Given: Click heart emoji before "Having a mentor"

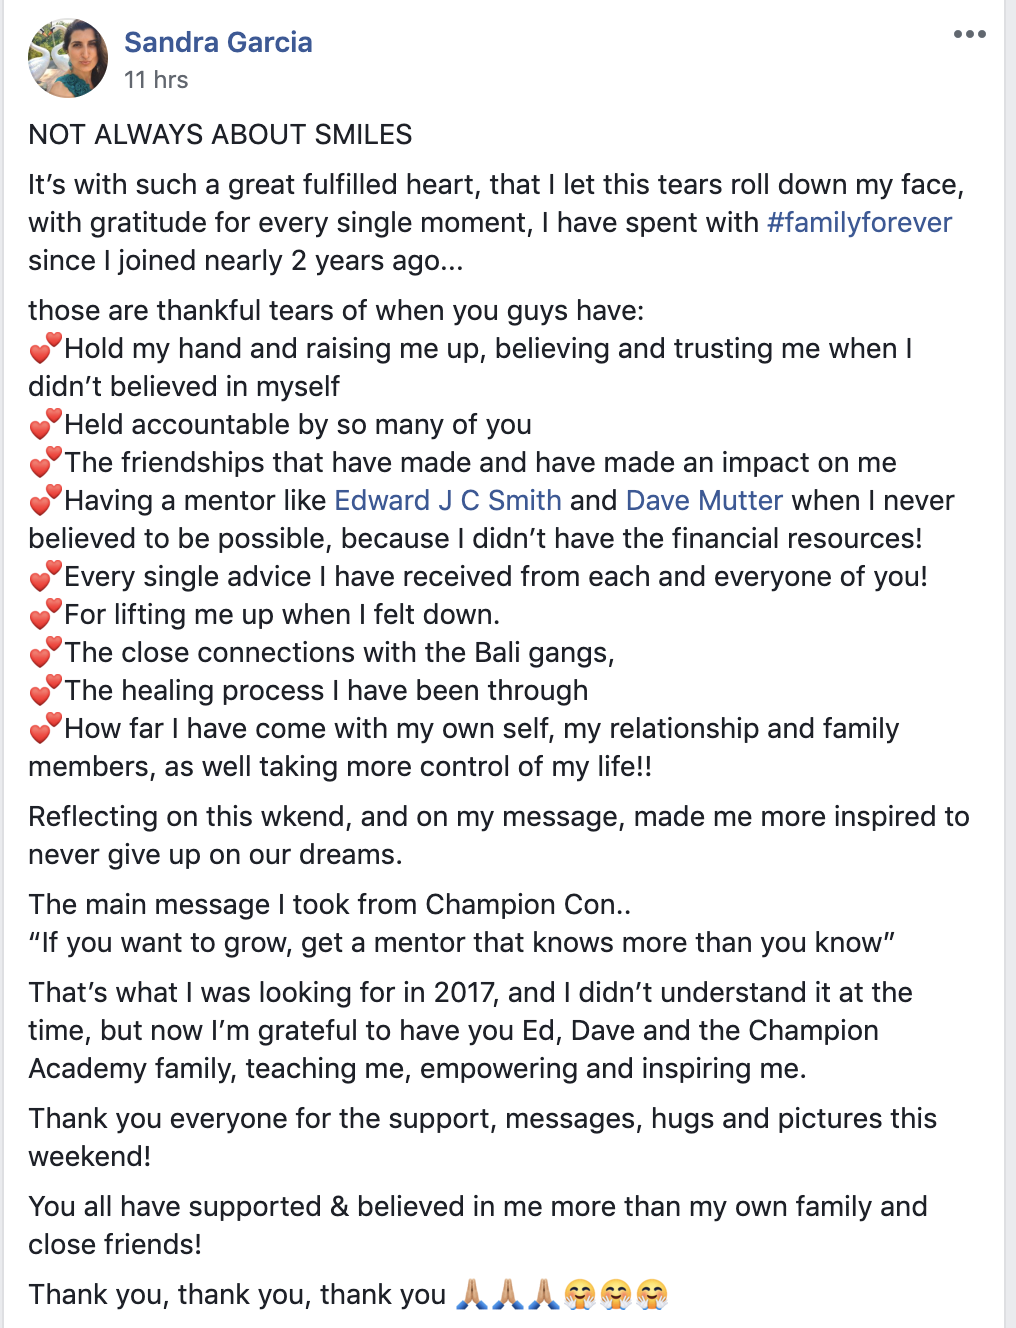Looking at the screenshot, I should pos(45,500).
